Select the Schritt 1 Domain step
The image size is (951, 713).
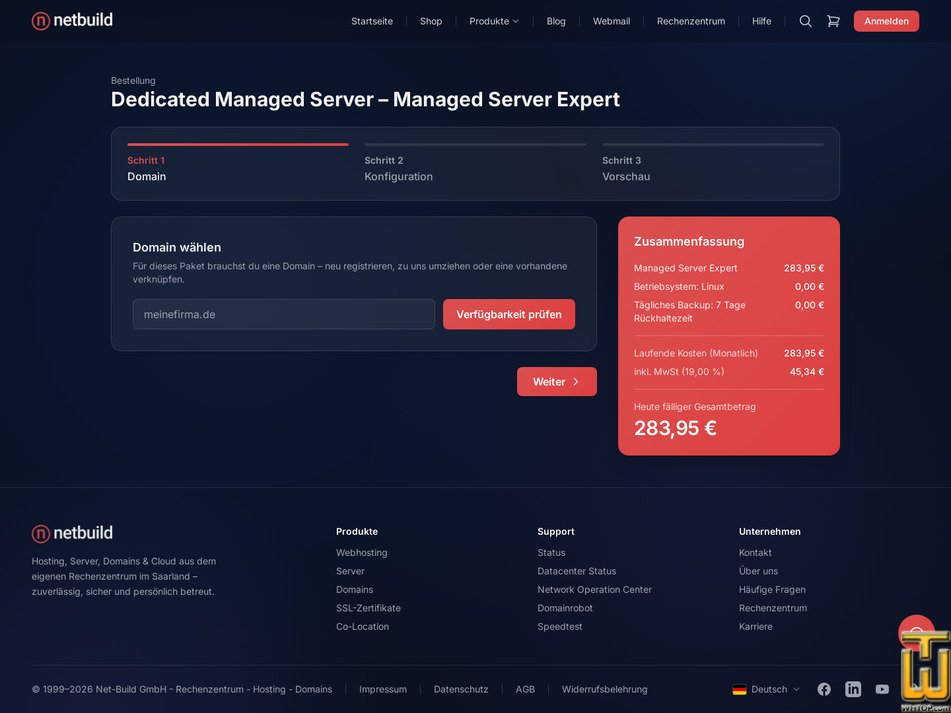[x=238, y=164]
